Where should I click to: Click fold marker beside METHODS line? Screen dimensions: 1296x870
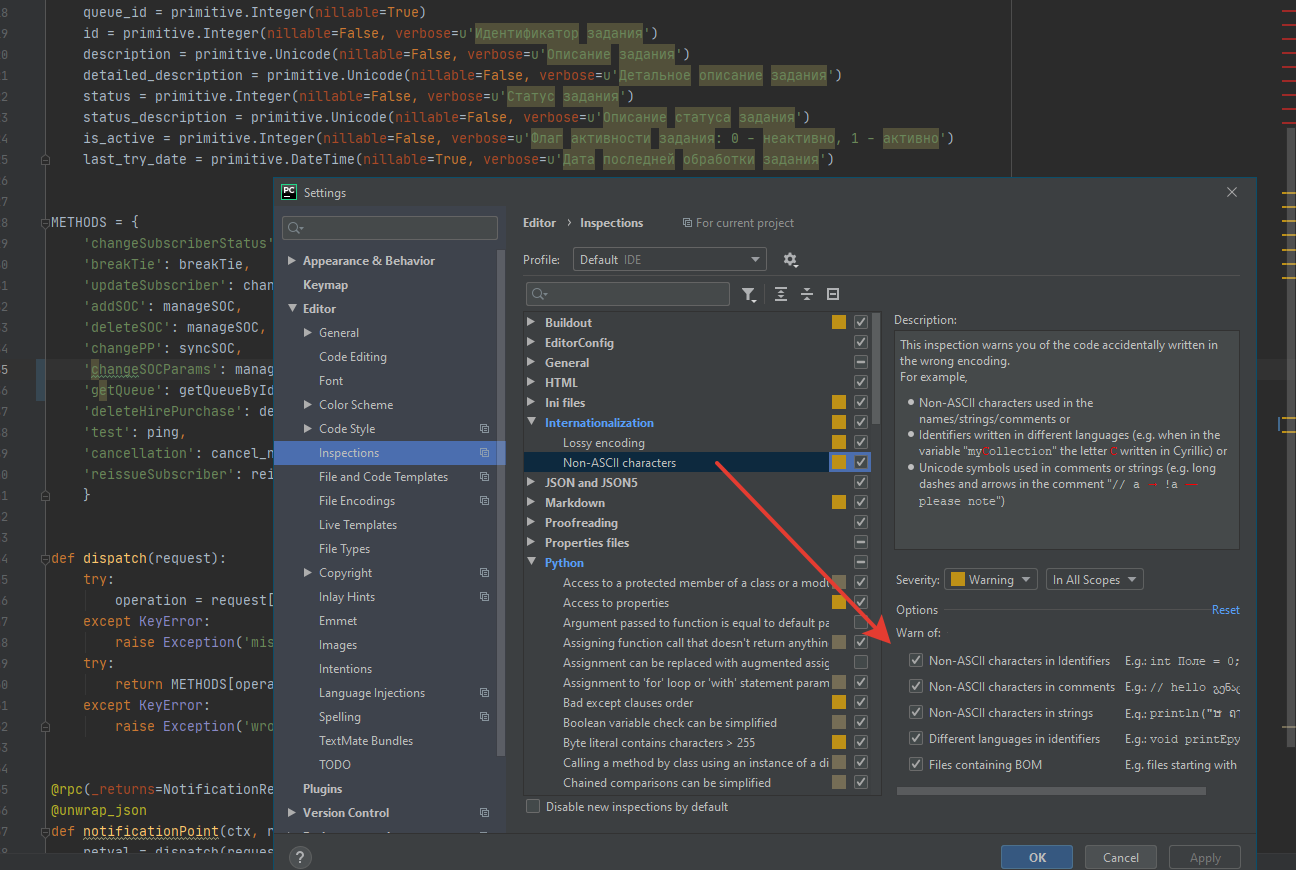pos(44,222)
